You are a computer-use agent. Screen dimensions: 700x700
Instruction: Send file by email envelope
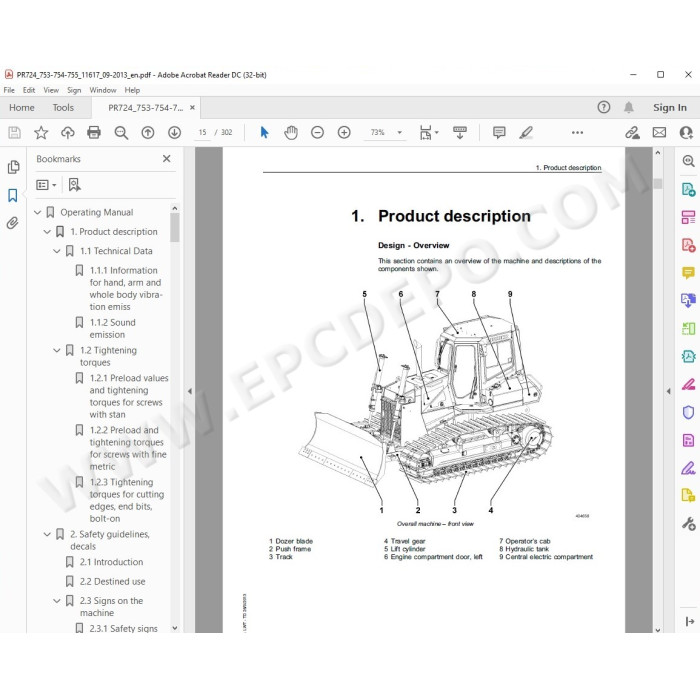coord(659,133)
